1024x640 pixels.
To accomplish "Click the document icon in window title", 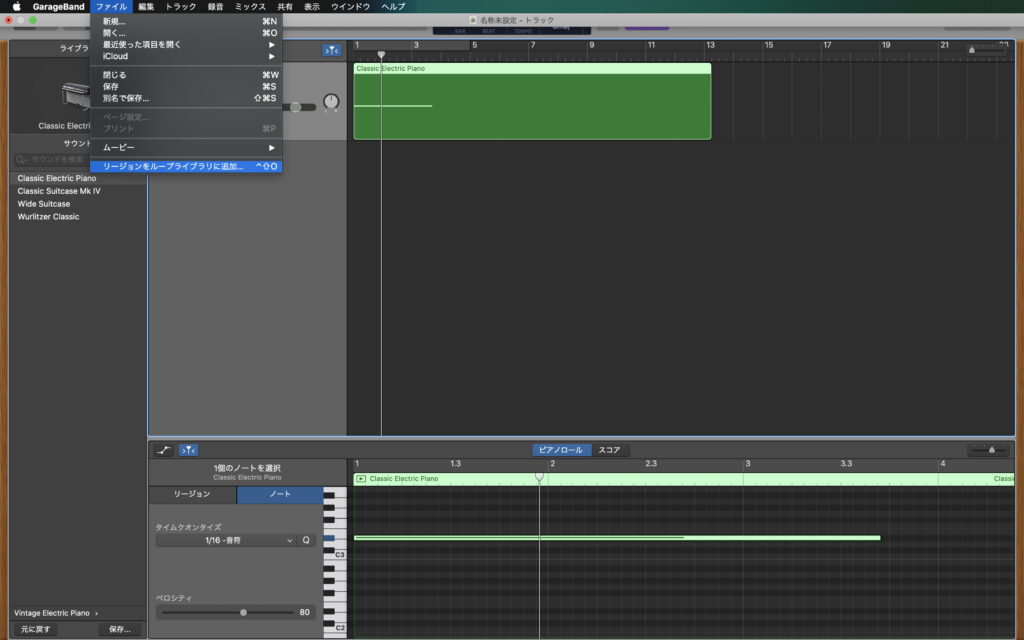I will tap(473, 20).
